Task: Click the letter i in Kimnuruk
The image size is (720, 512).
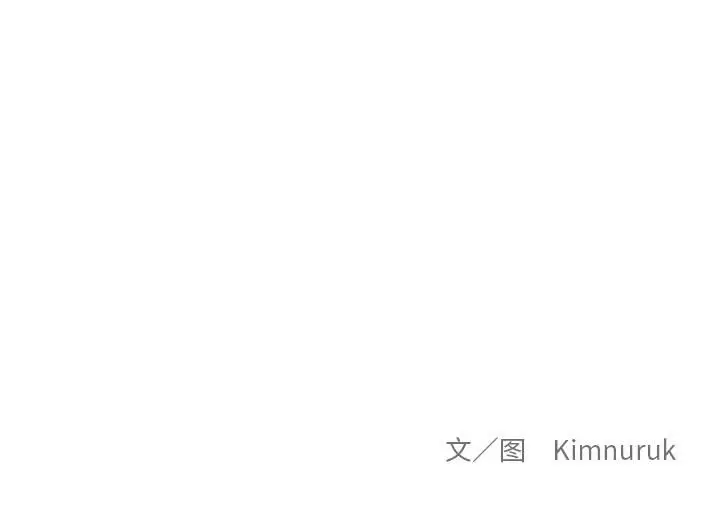Action: click(576, 450)
